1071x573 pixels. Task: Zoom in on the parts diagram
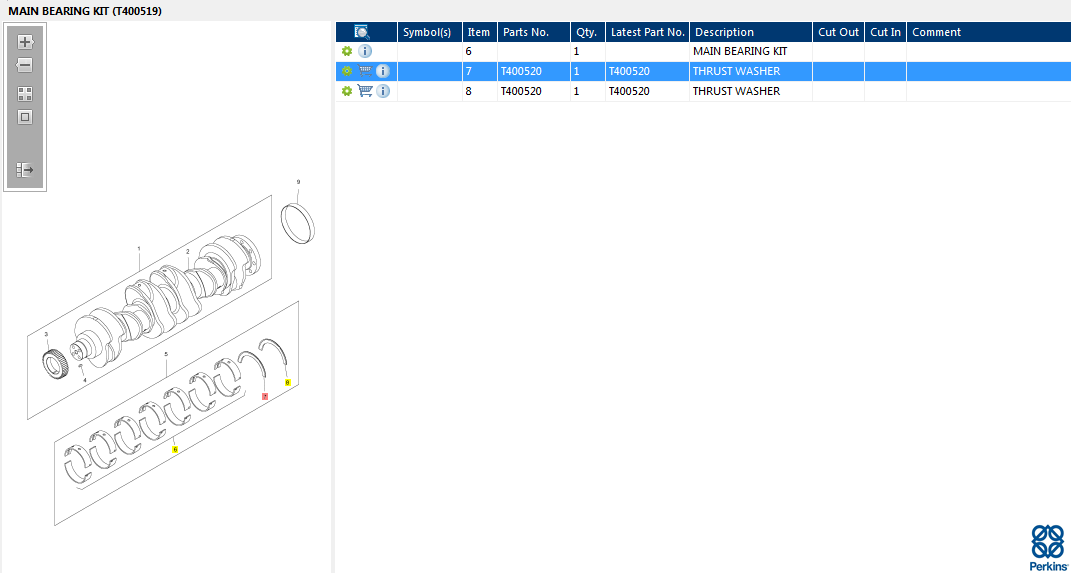pyautogui.click(x=25, y=42)
